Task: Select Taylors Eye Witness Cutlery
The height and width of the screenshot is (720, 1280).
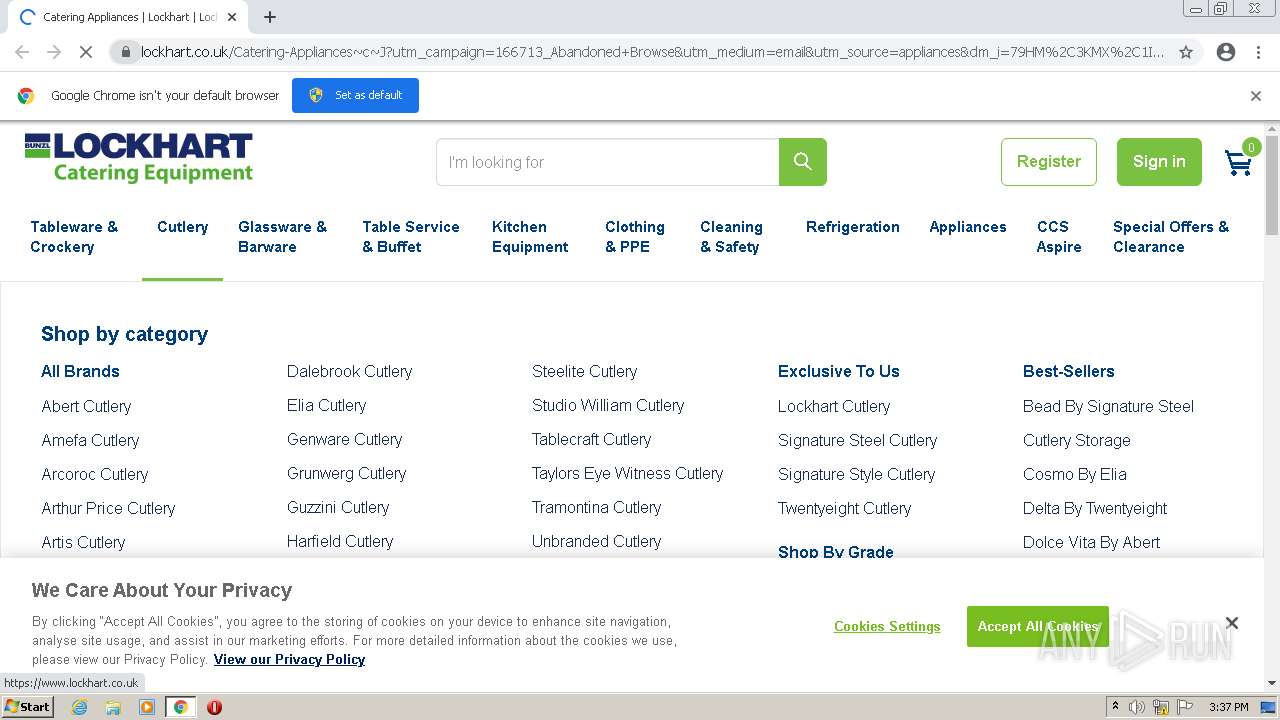Action: point(627,473)
